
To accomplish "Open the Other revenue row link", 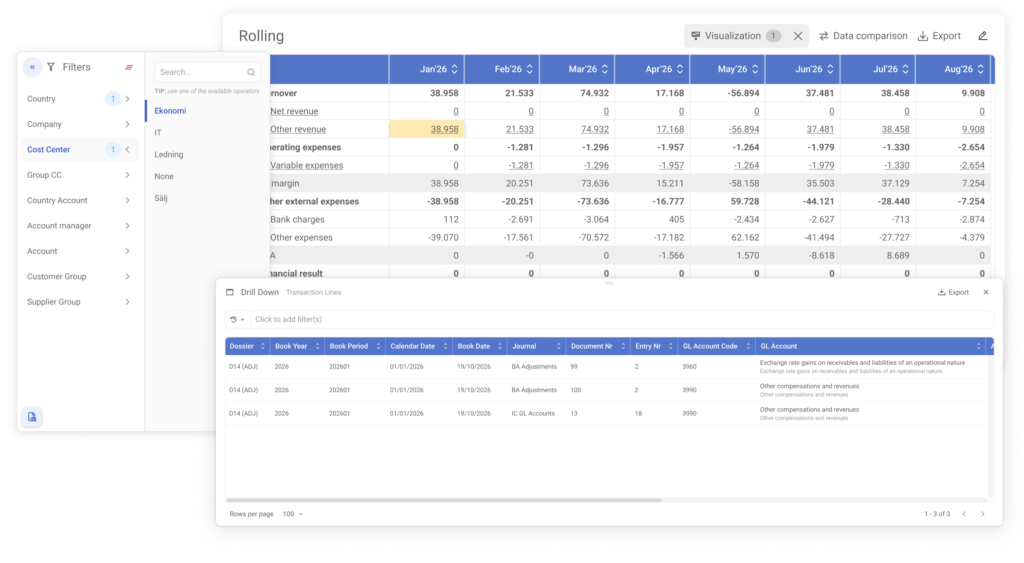I will coord(298,129).
